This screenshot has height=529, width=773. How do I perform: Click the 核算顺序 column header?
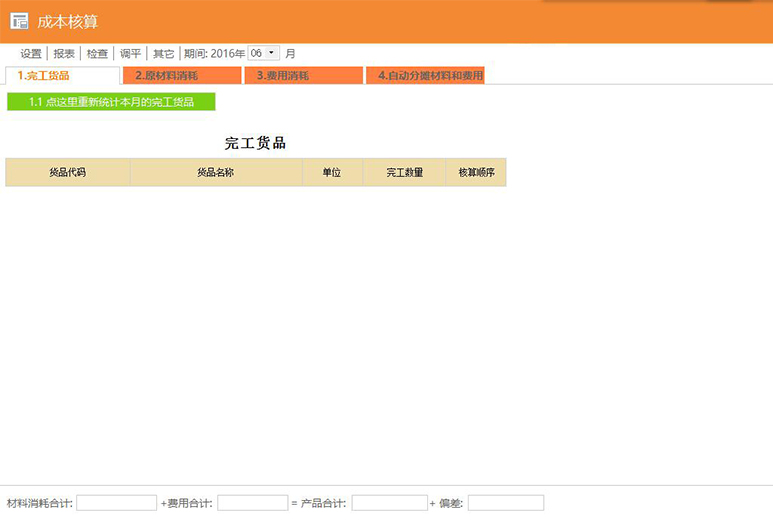[x=476, y=172]
